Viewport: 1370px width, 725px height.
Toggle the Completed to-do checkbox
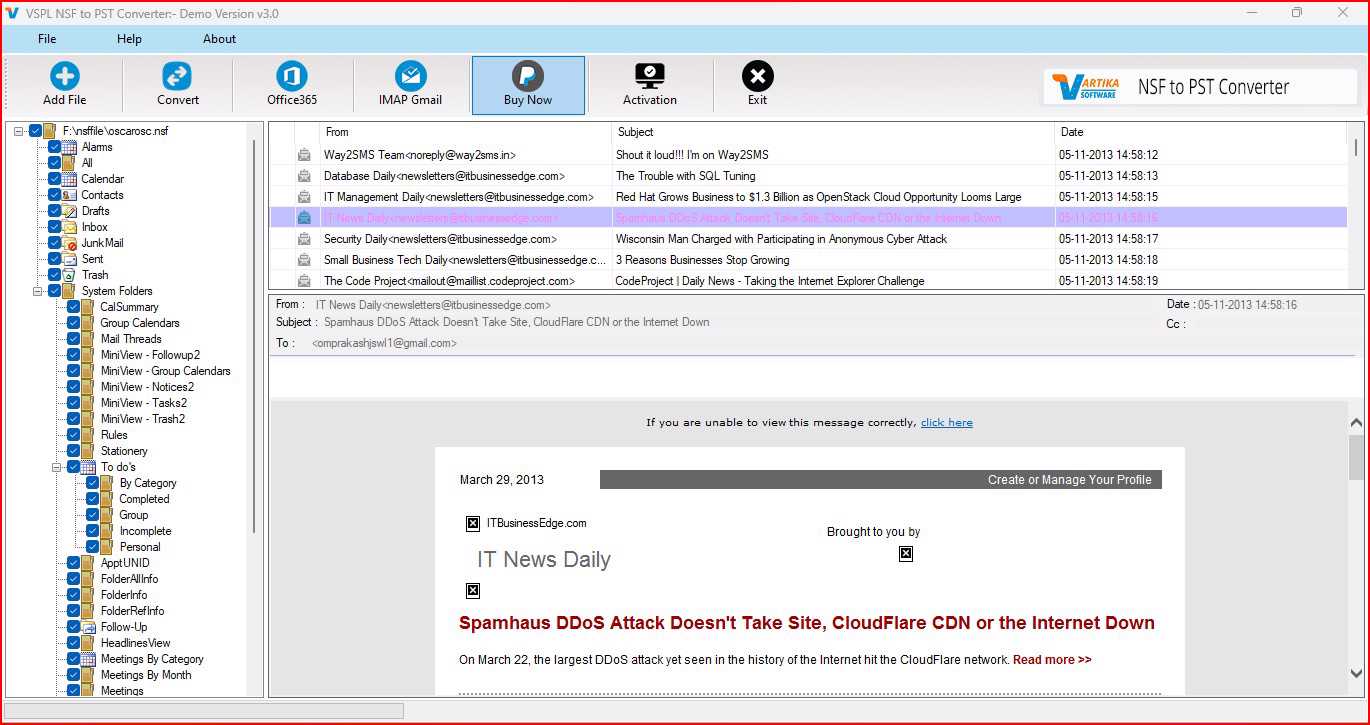click(93, 499)
